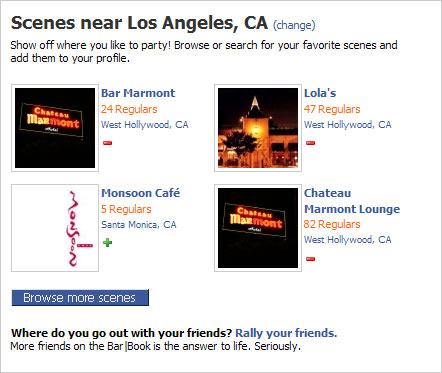Open the Monsoon Café title link

(x=141, y=193)
